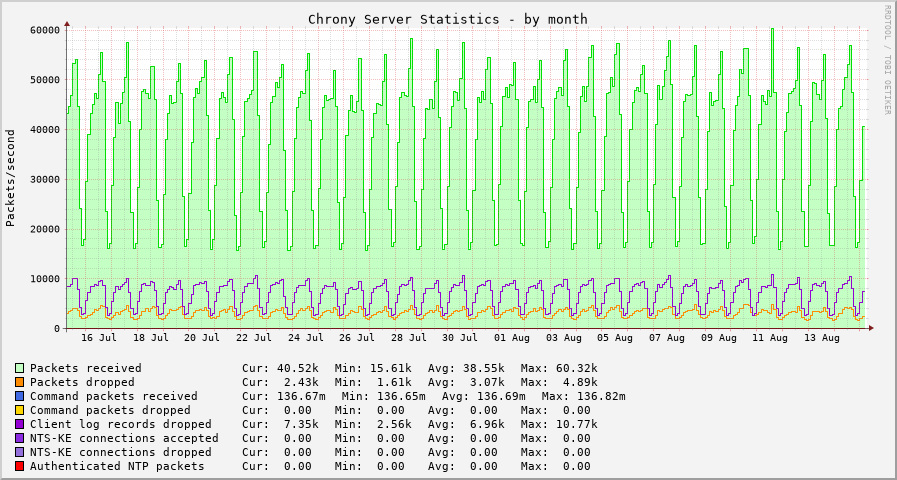The height and width of the screenshot is (480, 897).
Task: Click the '01 Aug' date label
Action: coord(512,338)
